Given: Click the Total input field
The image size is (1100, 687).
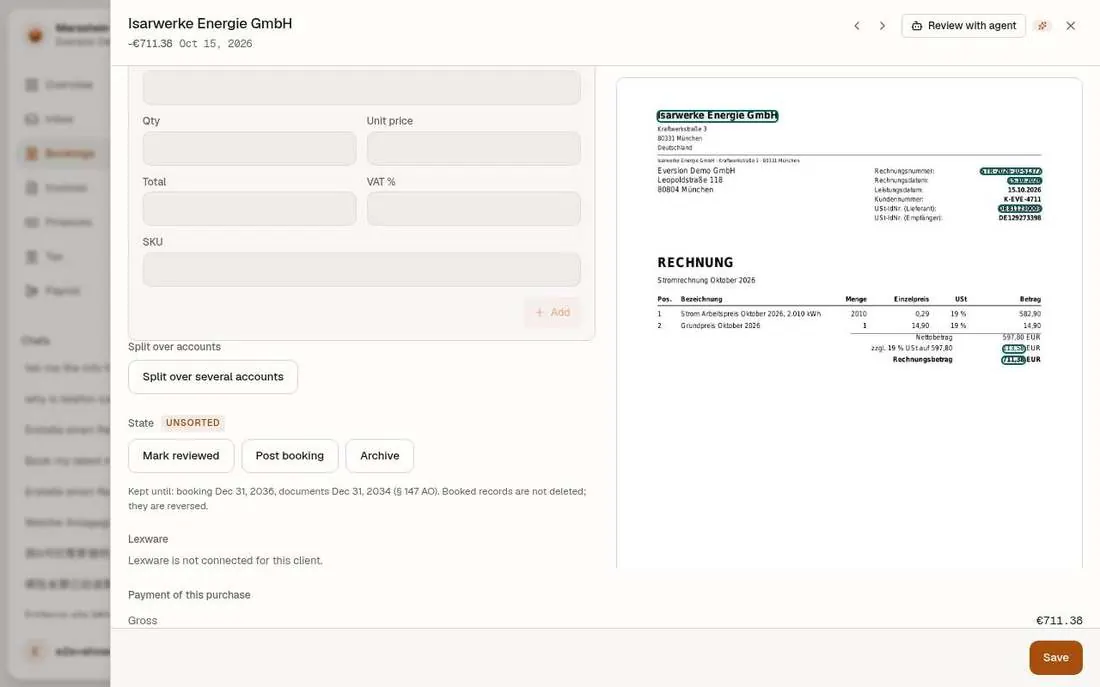Looking at the screenshot, I should [249, 208].
